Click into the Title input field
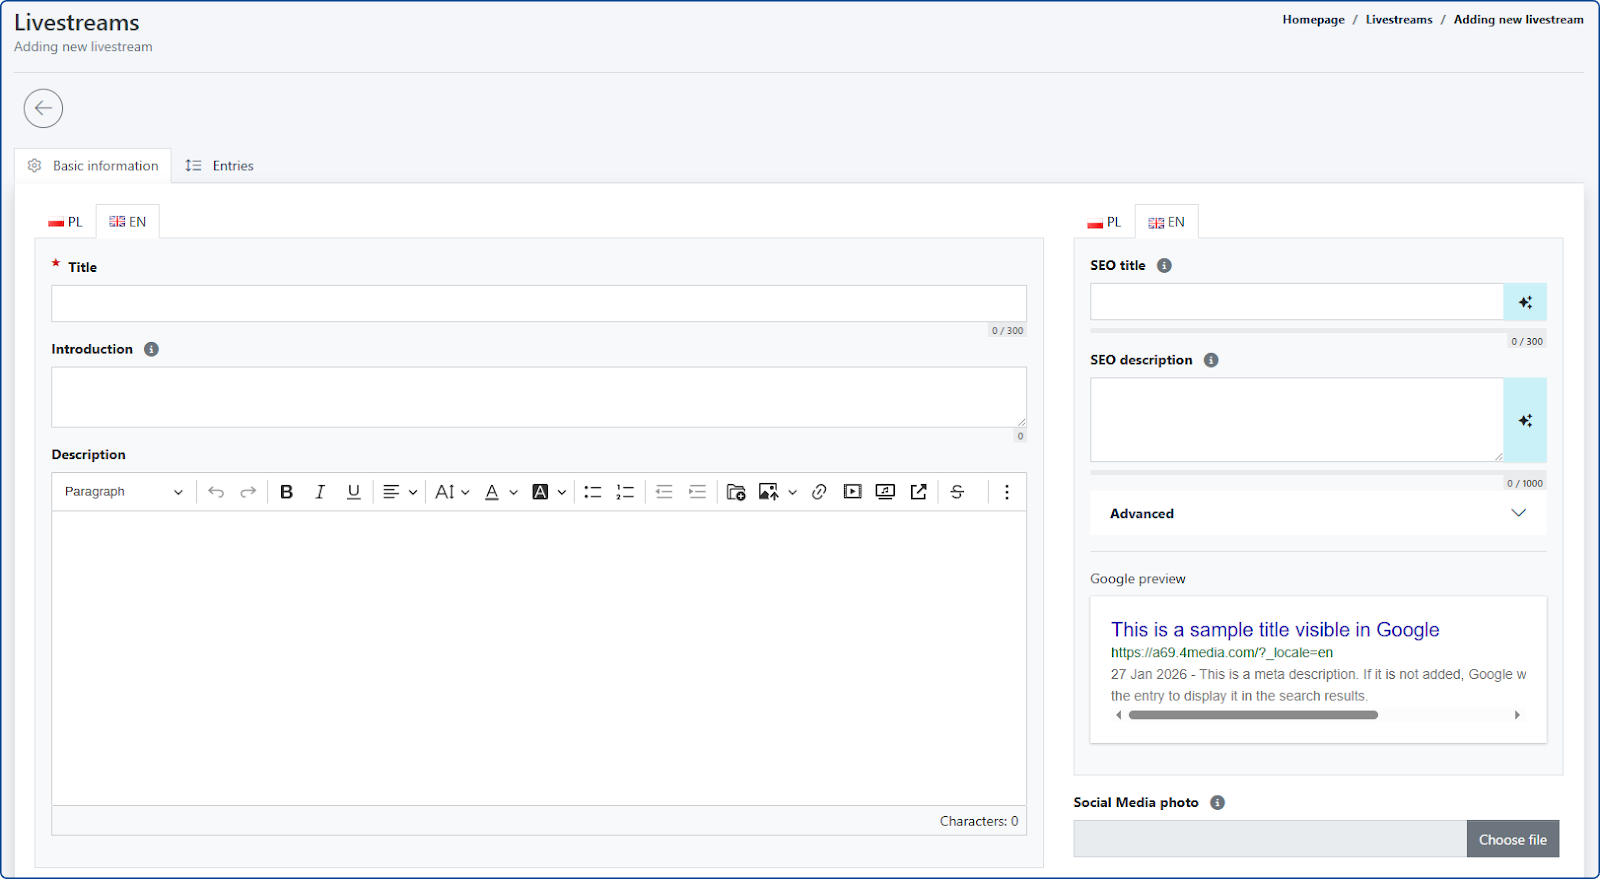 (538, 303)
